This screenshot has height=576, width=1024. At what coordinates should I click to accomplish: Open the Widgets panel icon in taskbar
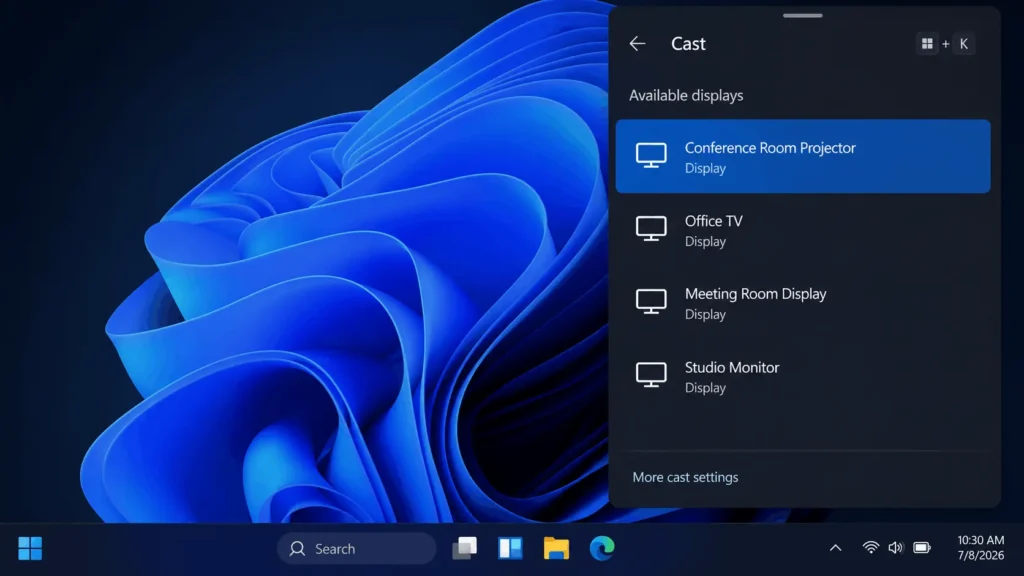pos(510,549)
